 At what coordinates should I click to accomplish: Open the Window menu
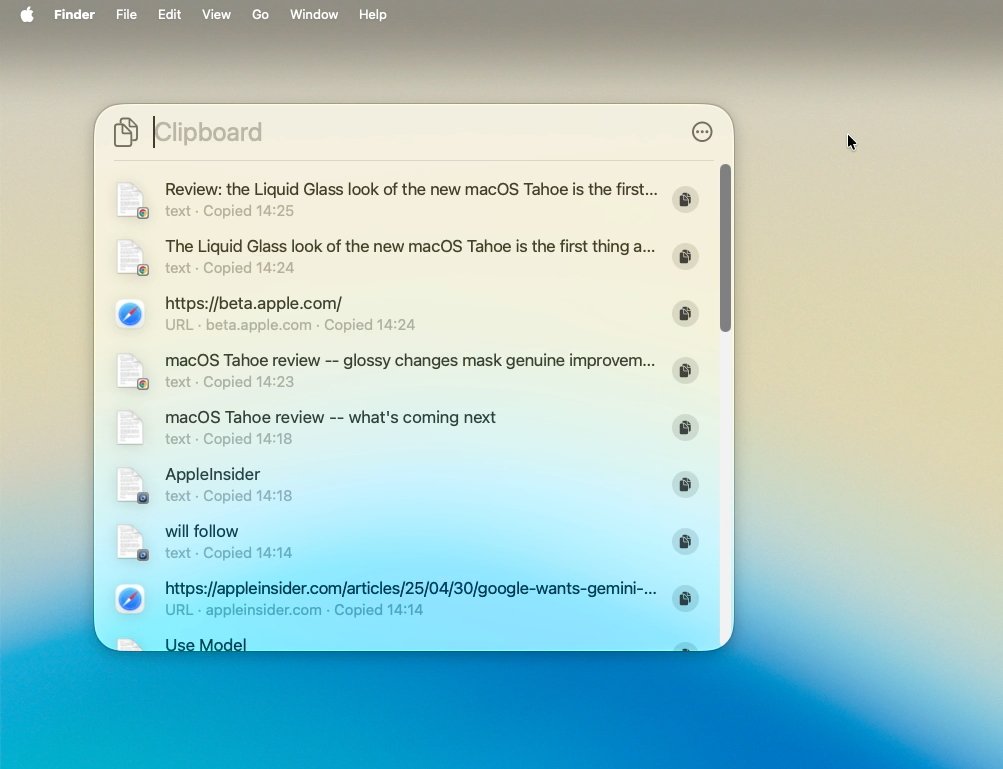coord(314,15)
